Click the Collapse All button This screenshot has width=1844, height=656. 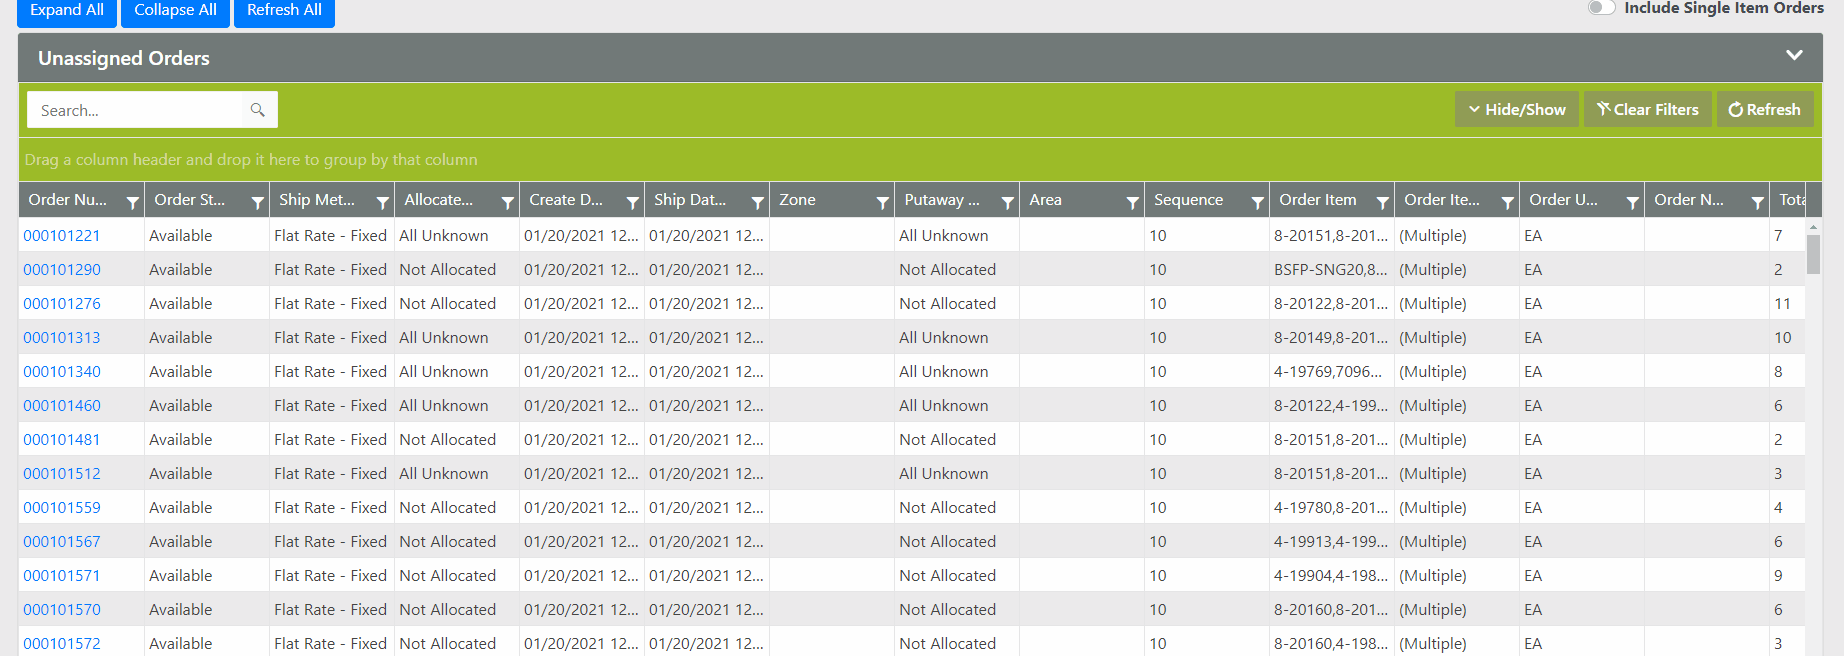[x=175, y=10]
